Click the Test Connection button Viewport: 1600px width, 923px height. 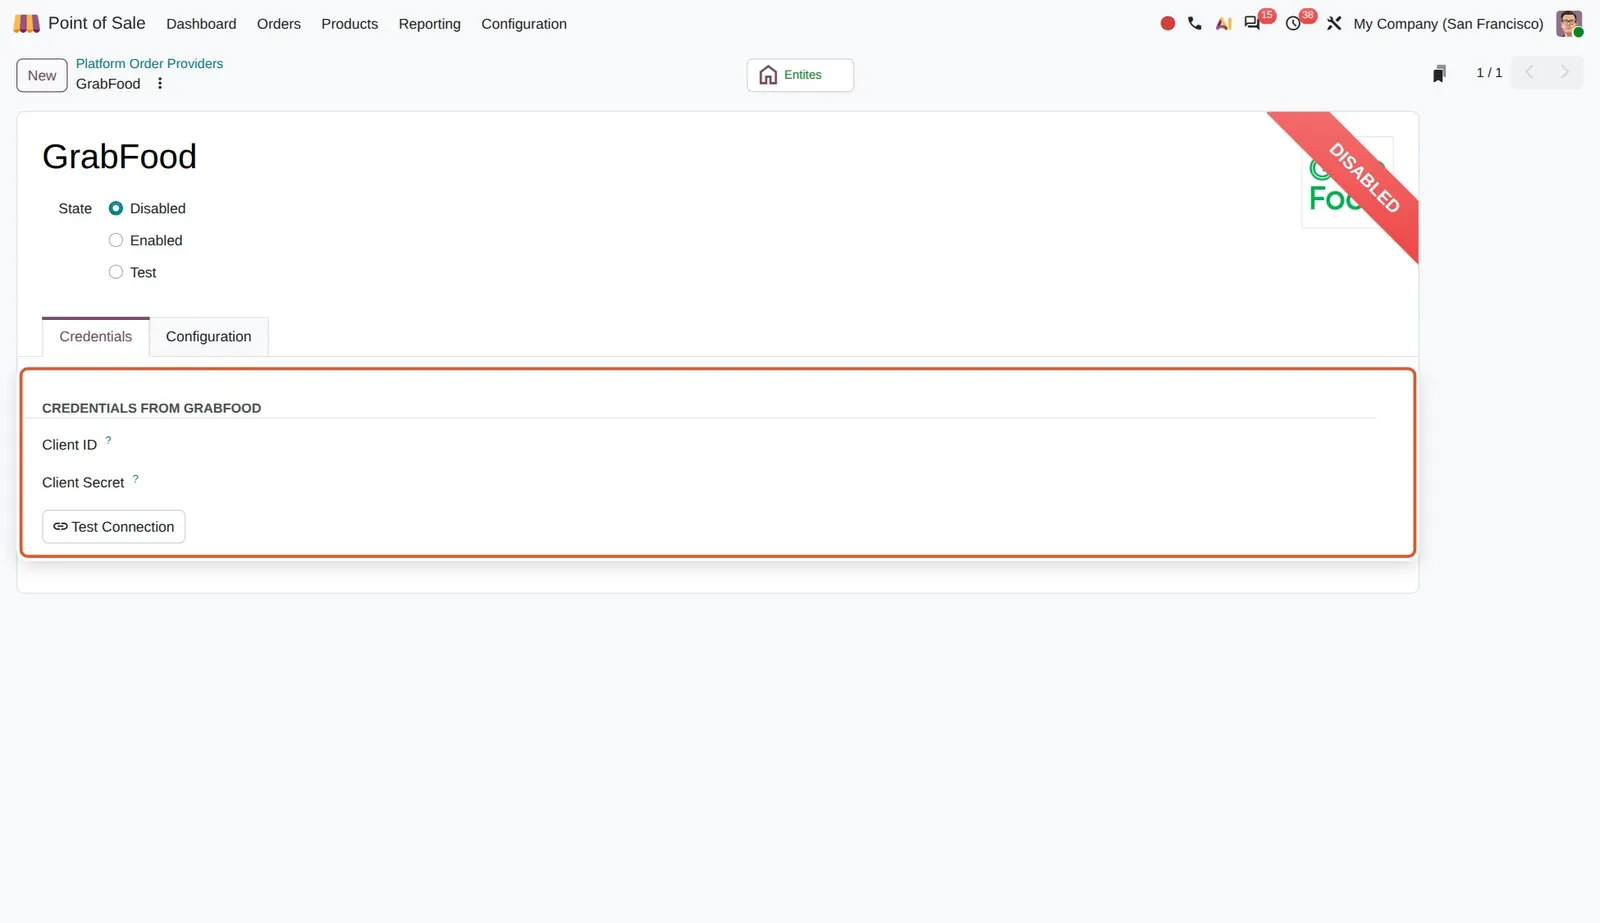tap(114, 527)
